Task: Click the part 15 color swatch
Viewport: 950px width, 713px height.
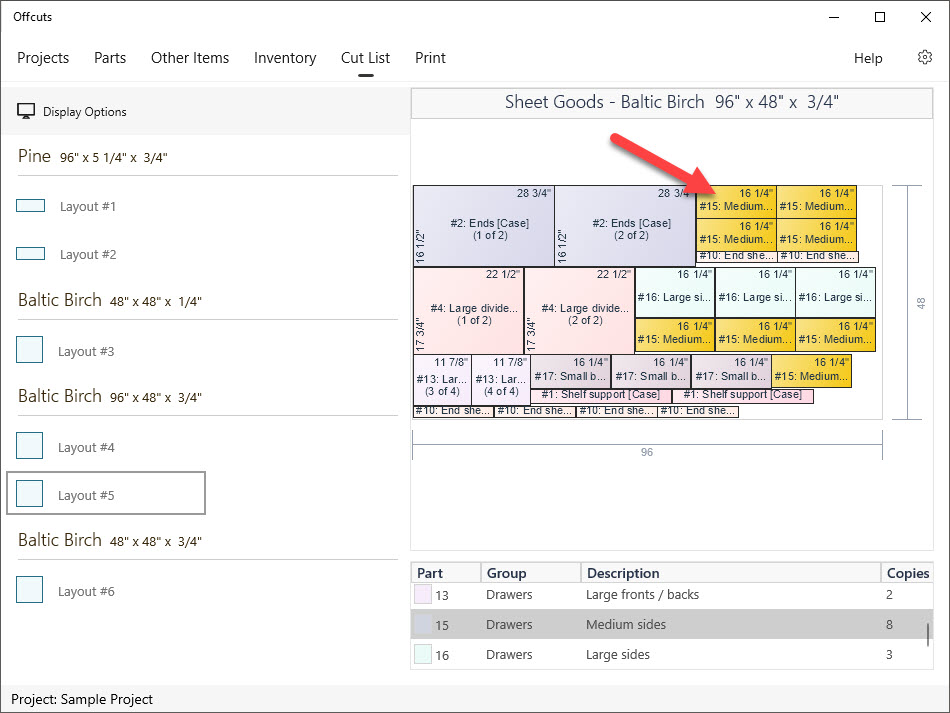Action: click(x=423, y=625)
